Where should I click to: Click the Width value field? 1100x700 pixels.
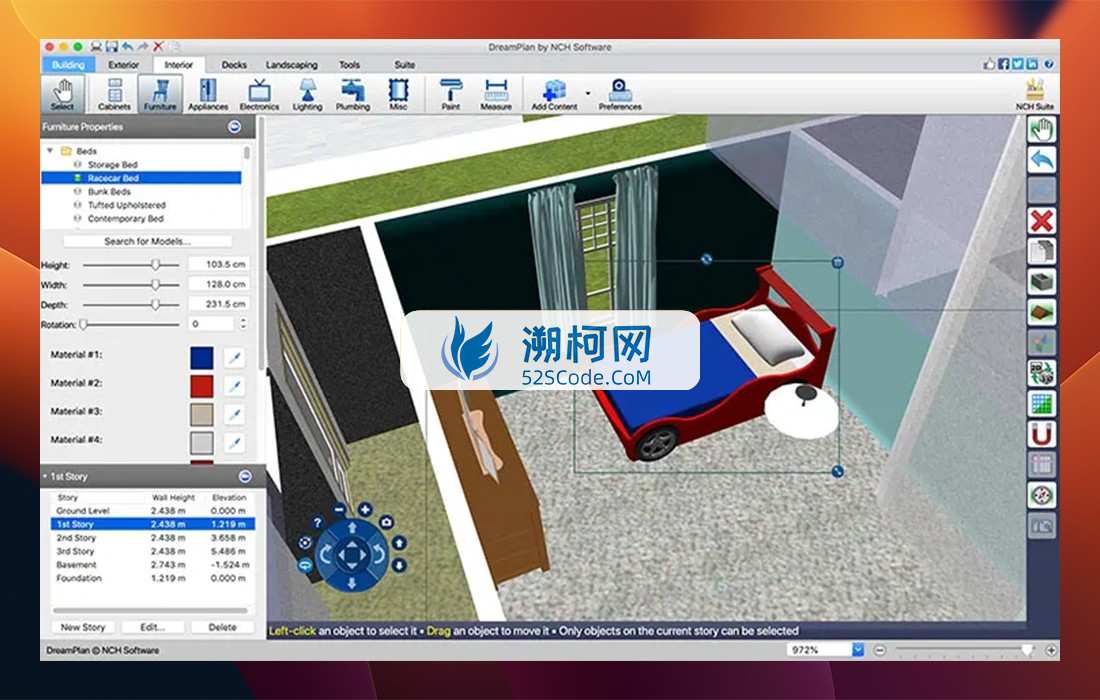point(218,284)
